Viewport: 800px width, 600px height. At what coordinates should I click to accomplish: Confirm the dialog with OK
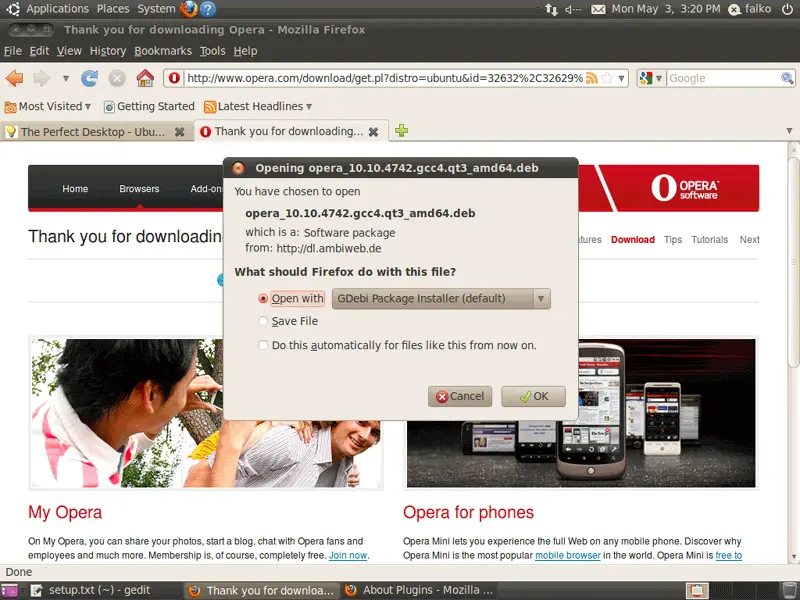click(x=533, y=396)
